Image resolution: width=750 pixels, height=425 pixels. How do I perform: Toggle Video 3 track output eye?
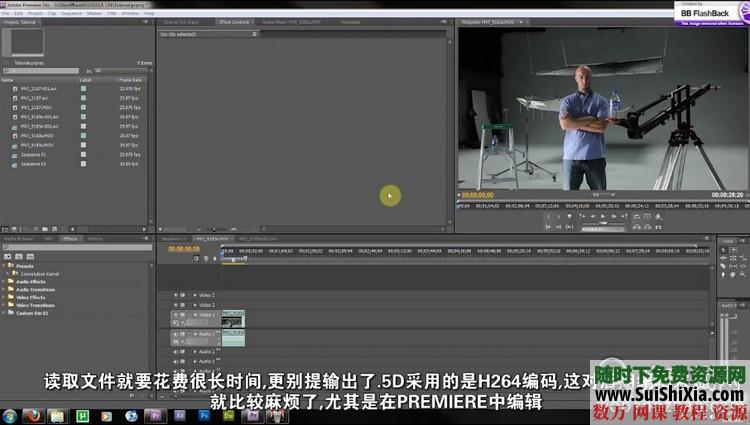pos(176,295)
